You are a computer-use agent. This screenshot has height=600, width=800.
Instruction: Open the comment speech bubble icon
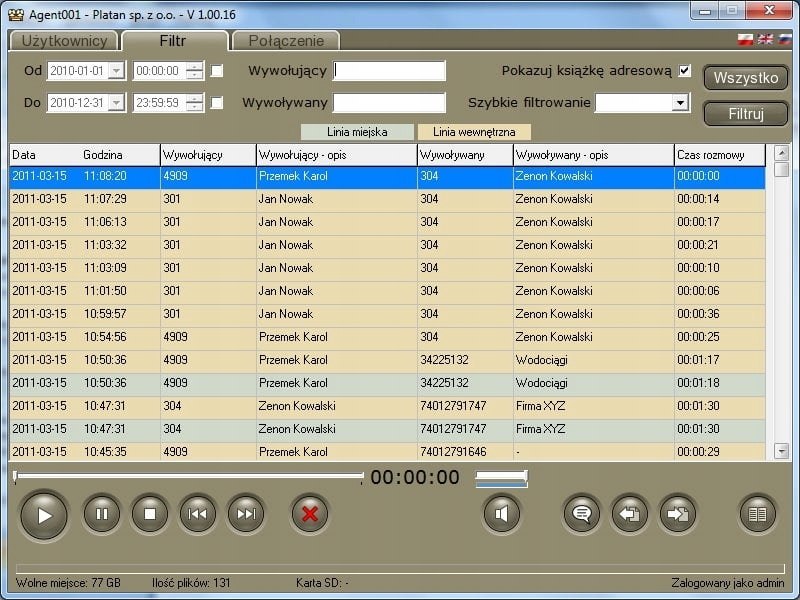[x=582, y=514]
